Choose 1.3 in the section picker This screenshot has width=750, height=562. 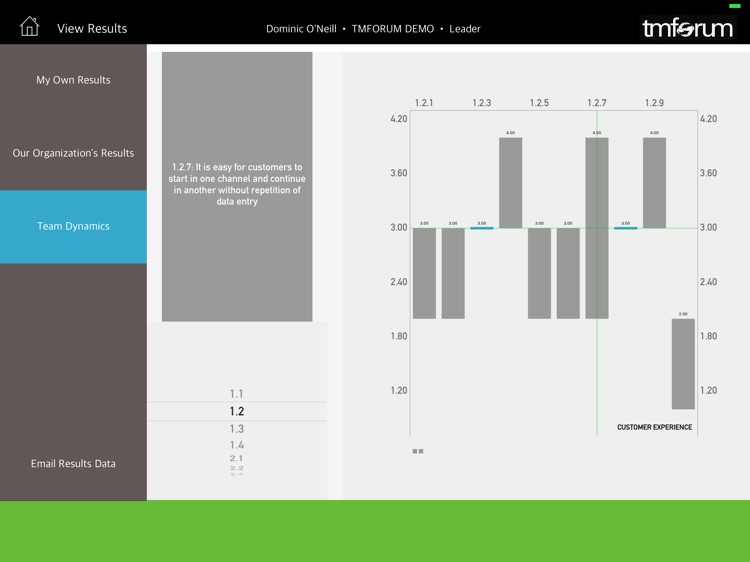pyautogui.click(x=237, y=429)
